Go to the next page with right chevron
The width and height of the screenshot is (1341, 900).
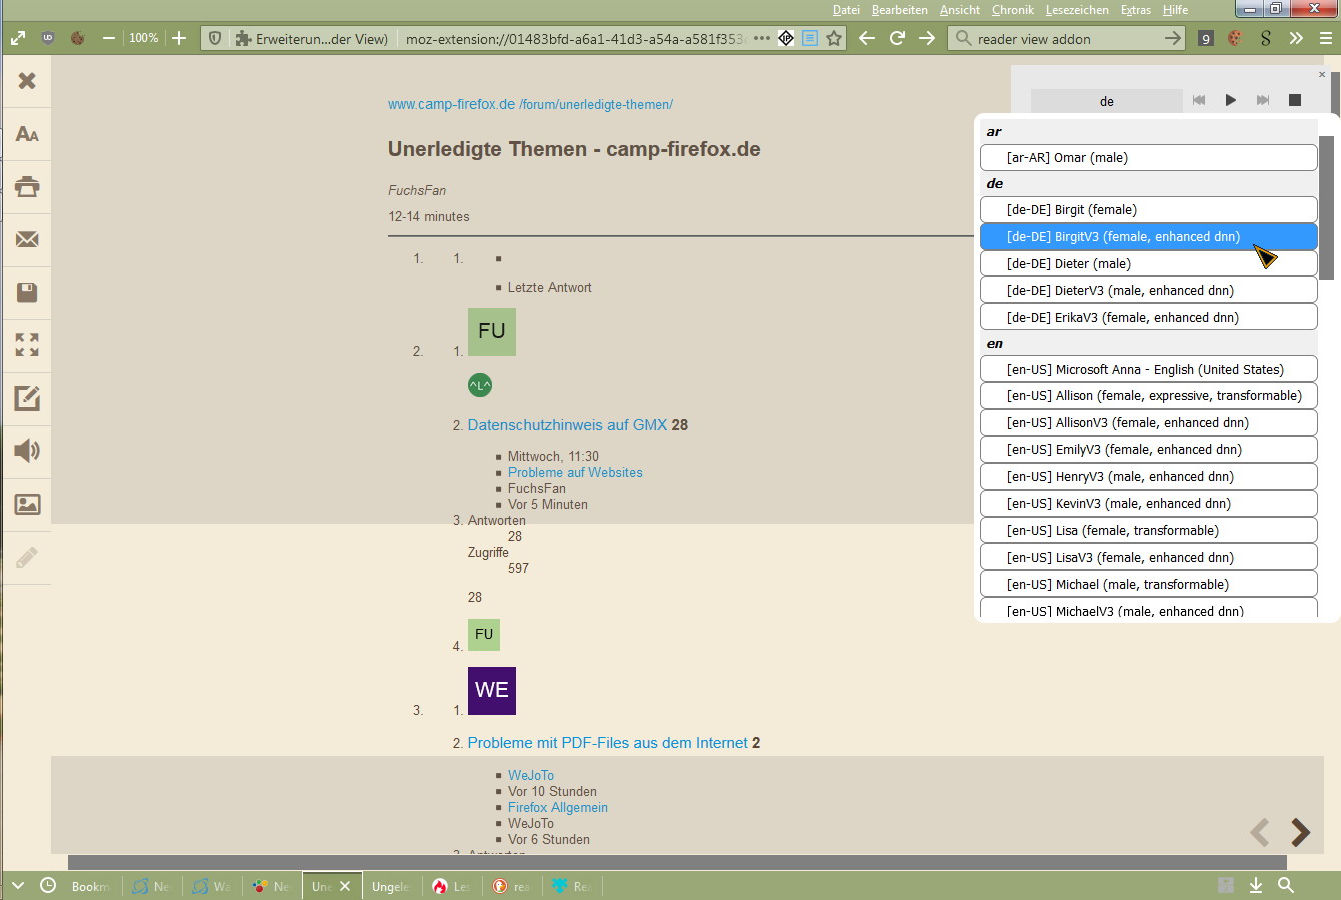click(x=1300, y=832)
